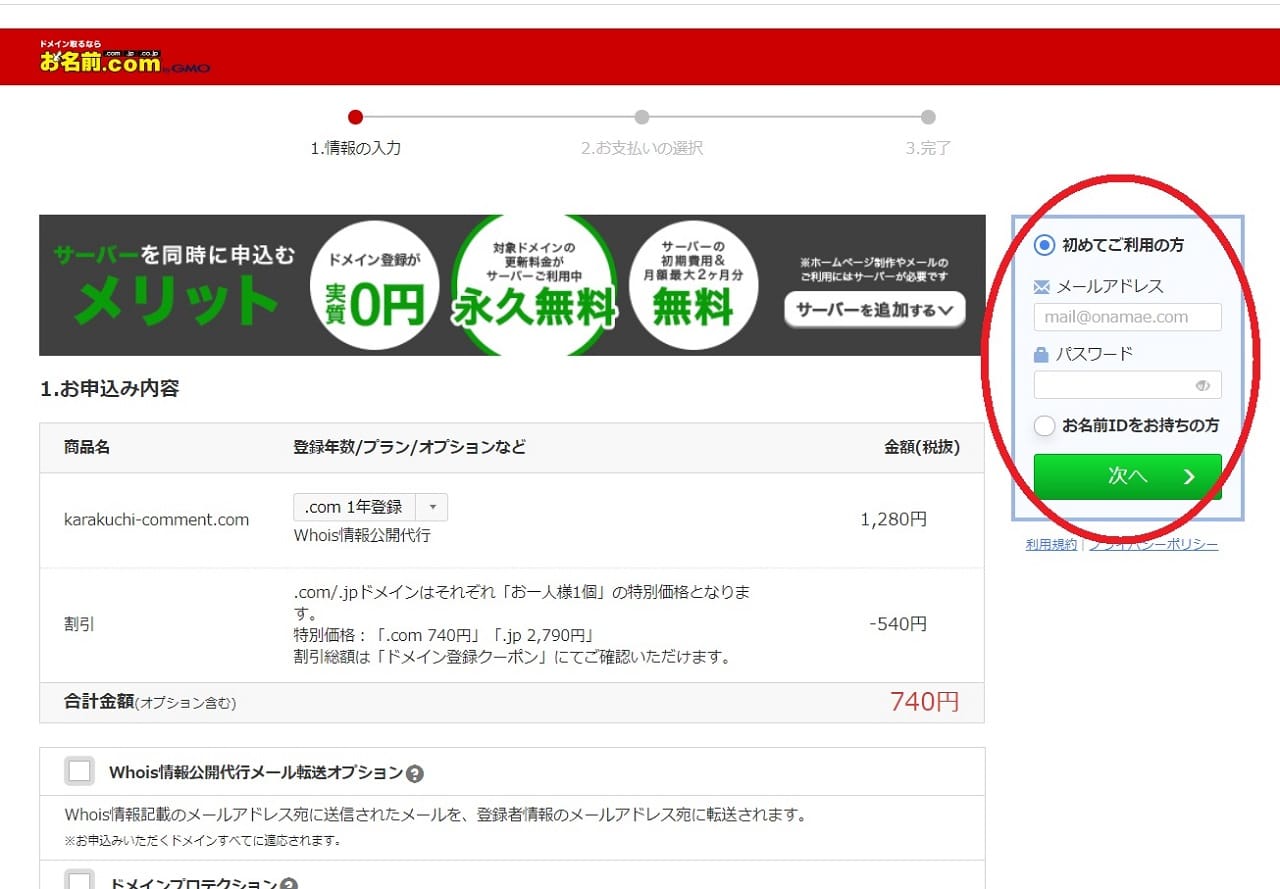Image resolution: width=1280 pixels, height=889 pixels.
Task: Click the 永久無料 circle badge
Action: pos(534,287)
